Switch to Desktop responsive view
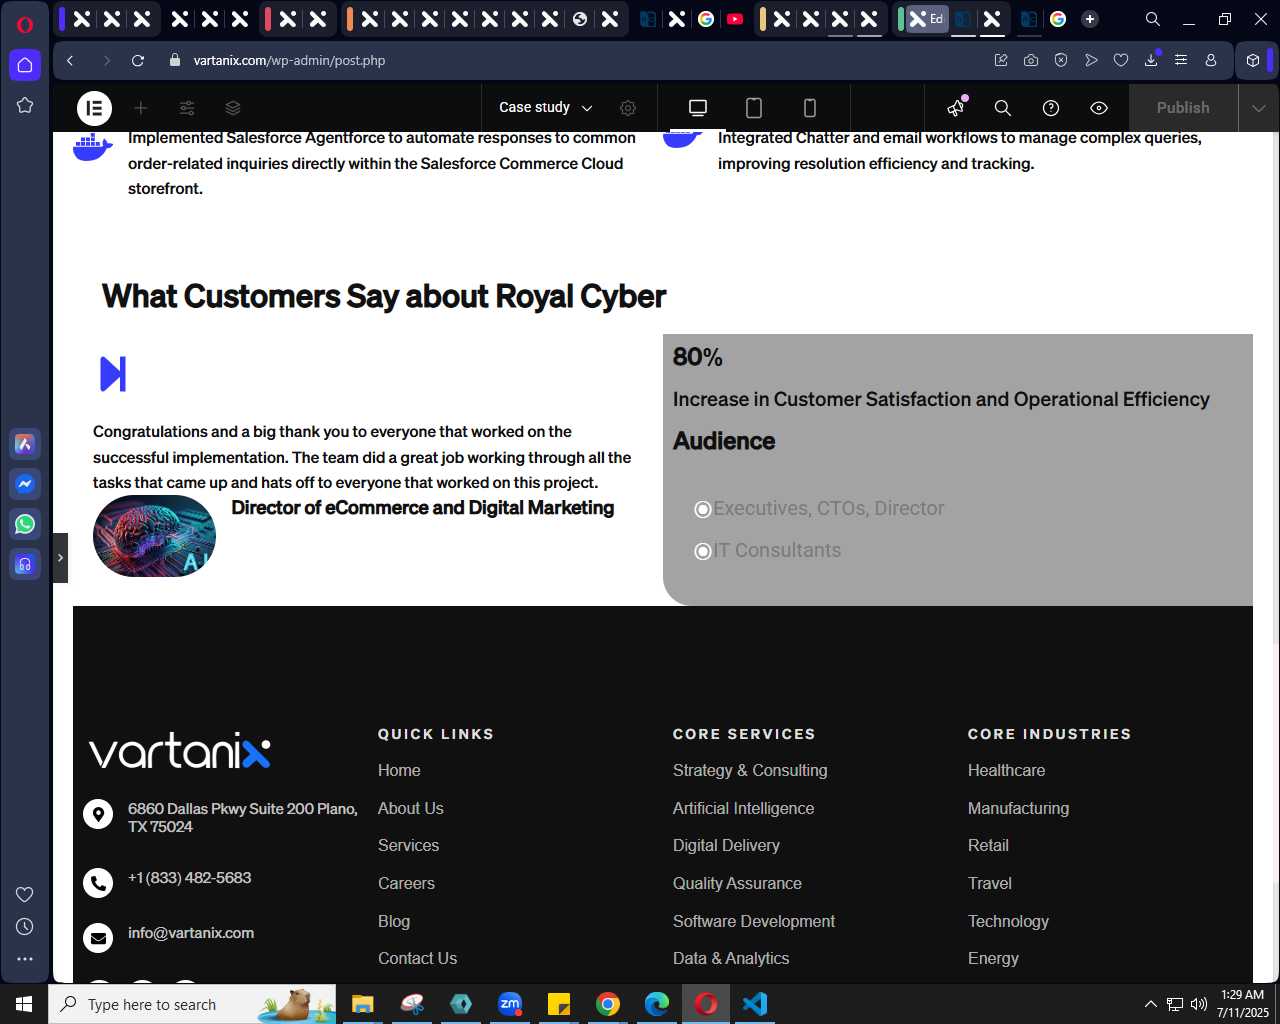Image resolution: width=1280 pixels, height=1024 pixels. click(x=698, y=108)
